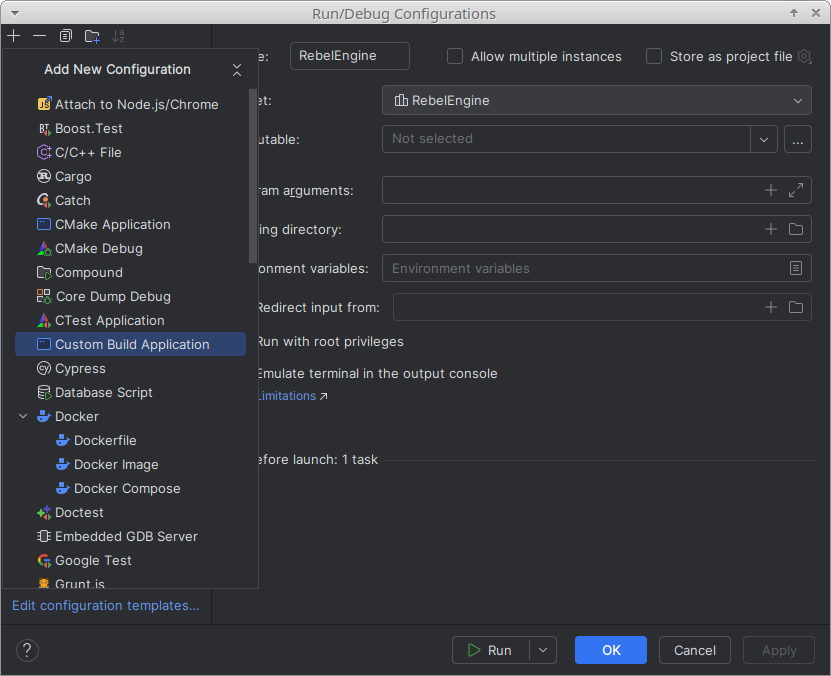Select Boost.Test configuration type
This screenshot has width=831, height=676.
130,128
